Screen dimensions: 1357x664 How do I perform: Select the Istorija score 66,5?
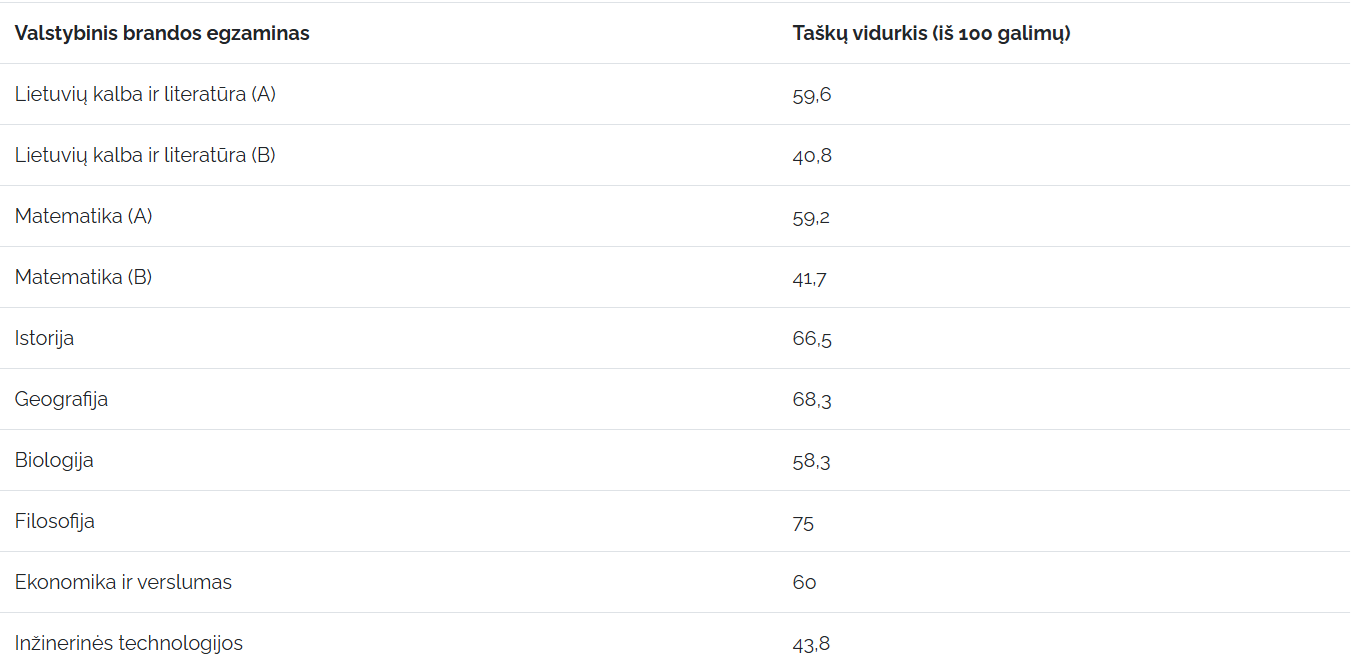(x=812, y=339)
